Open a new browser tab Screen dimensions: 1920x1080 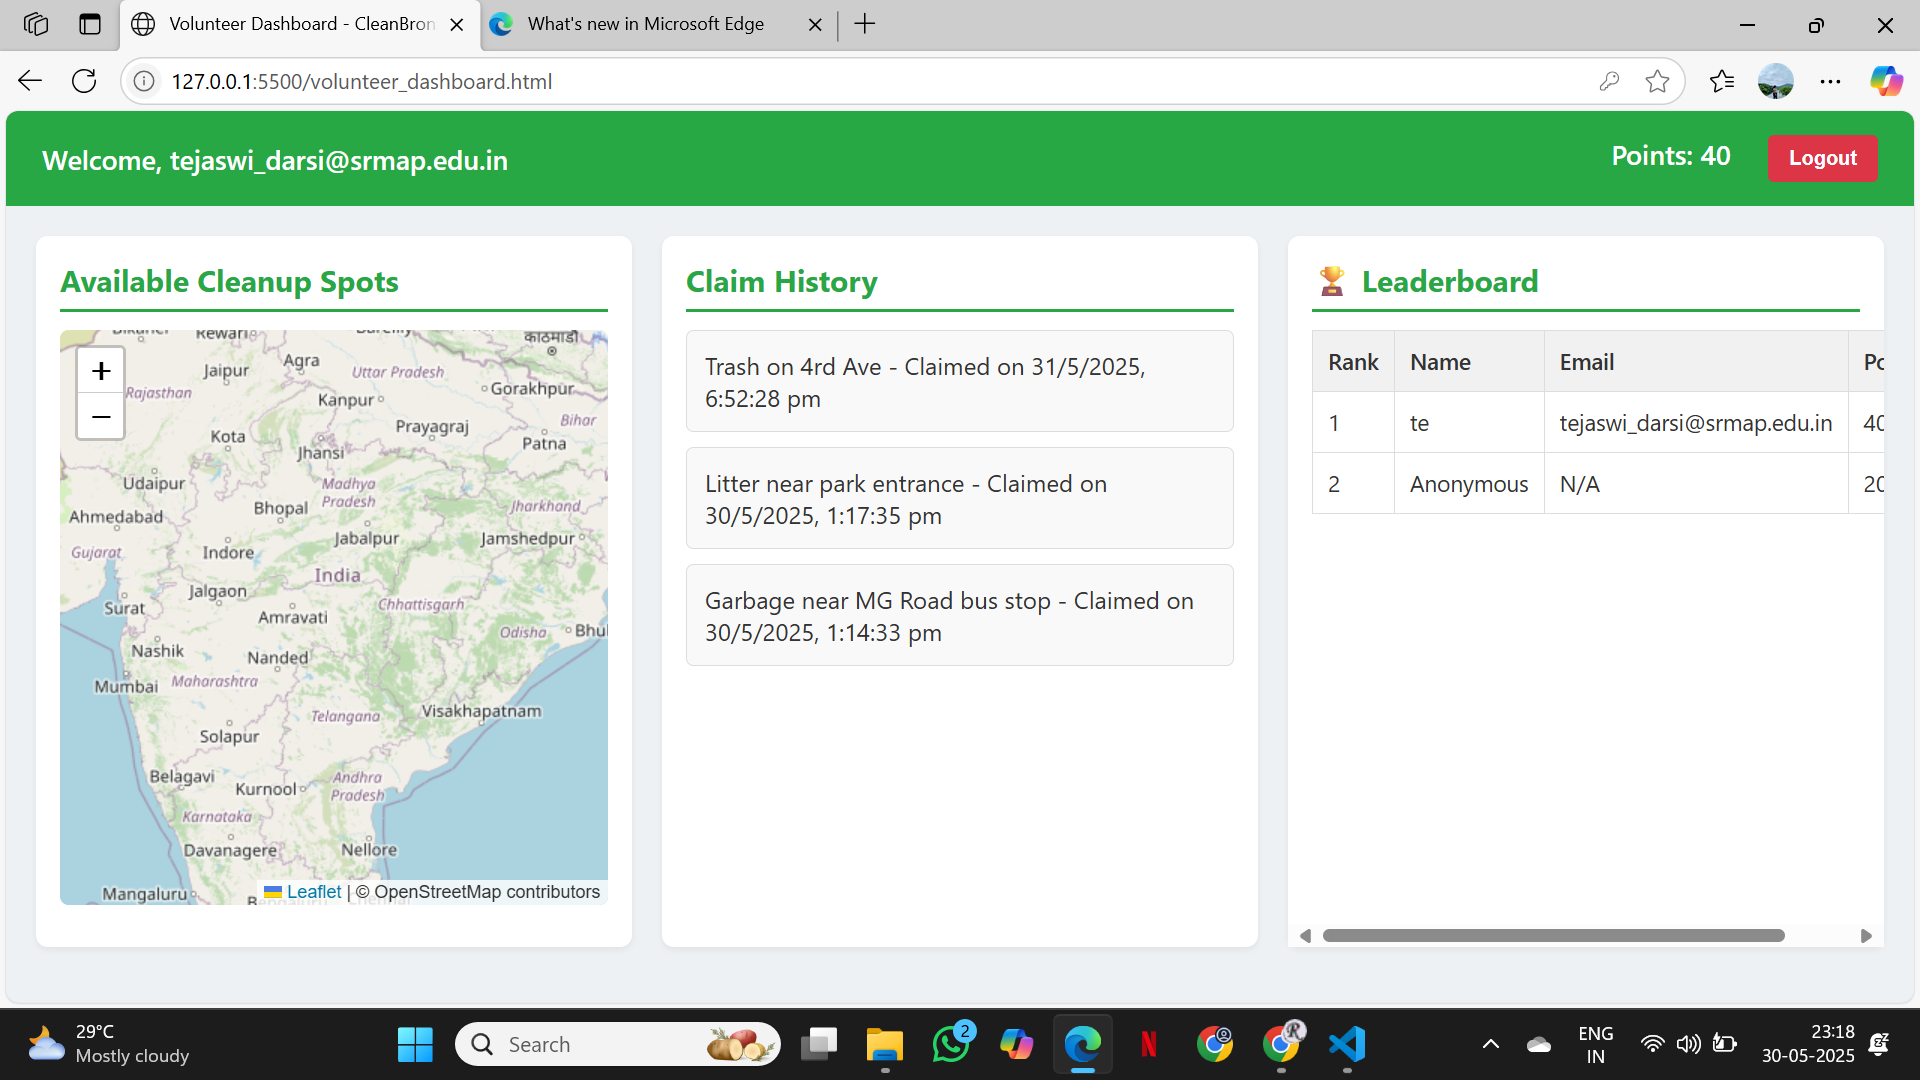click(865, 24)
